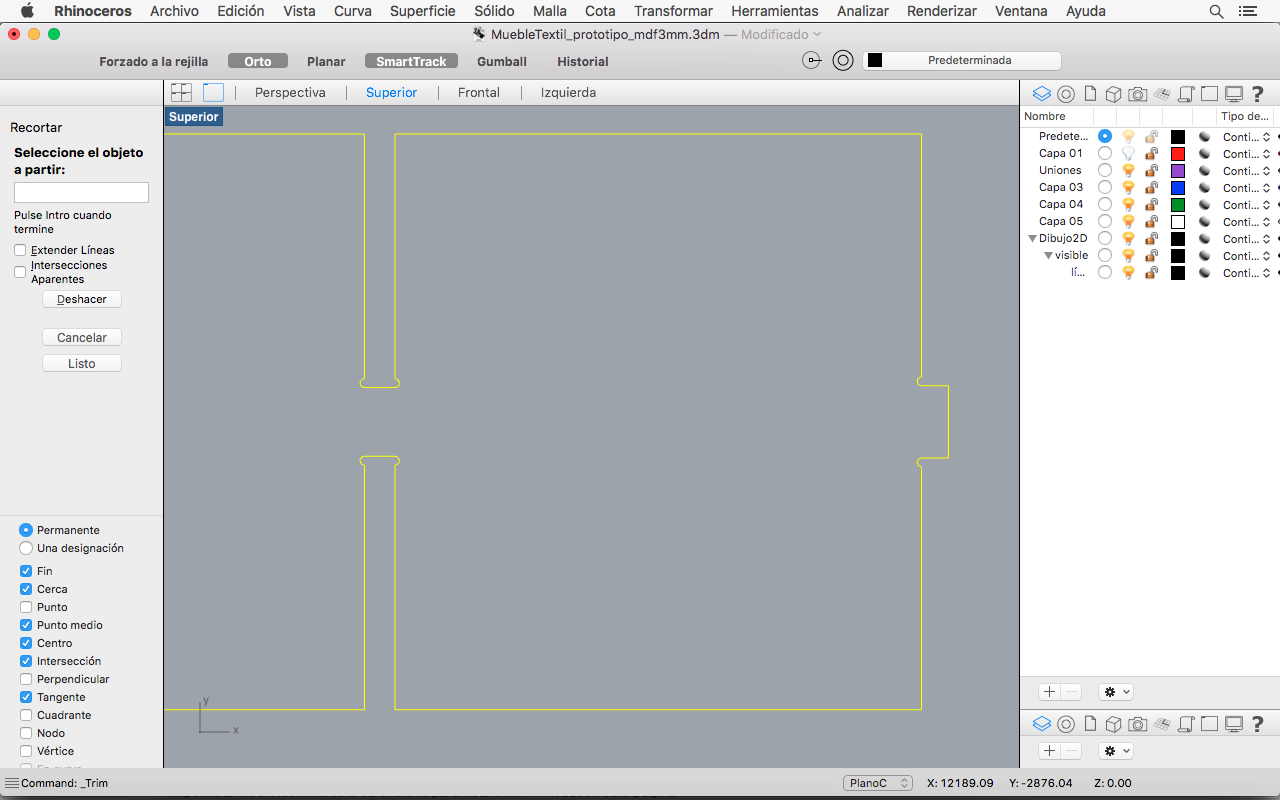This screenshot has height=800, width=1280.
Task: Turn on Capa 01 layer light bulb
Action: (1128, 153)
